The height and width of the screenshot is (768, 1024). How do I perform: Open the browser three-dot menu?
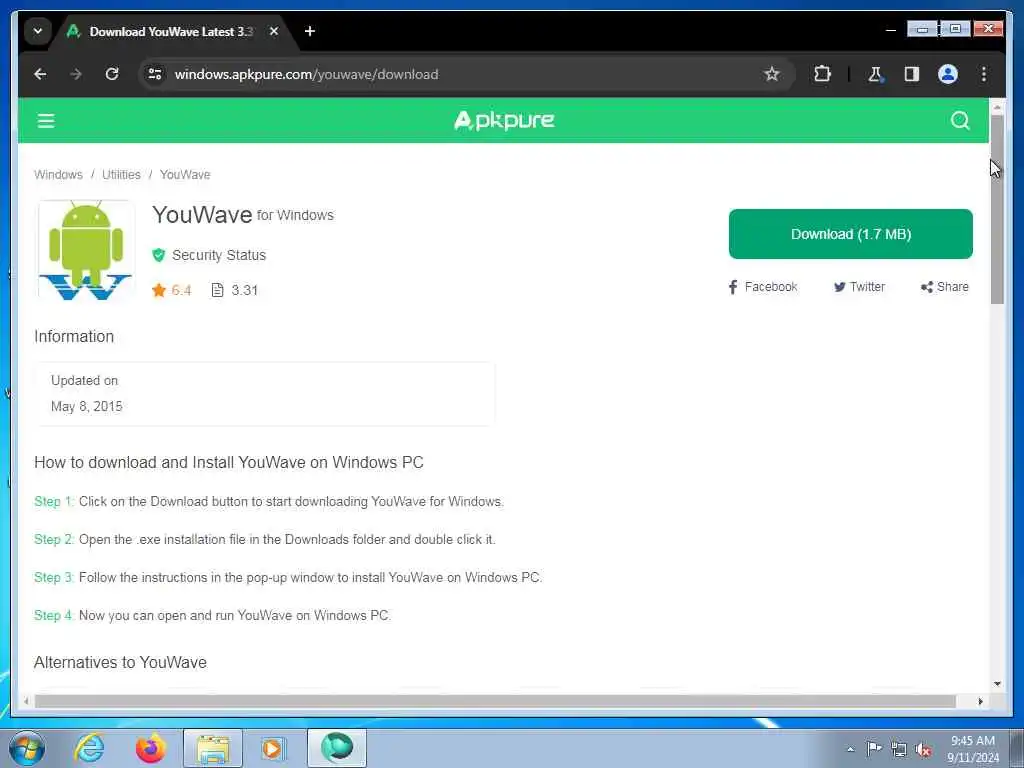pyautogui.click(x=984, y=74)
